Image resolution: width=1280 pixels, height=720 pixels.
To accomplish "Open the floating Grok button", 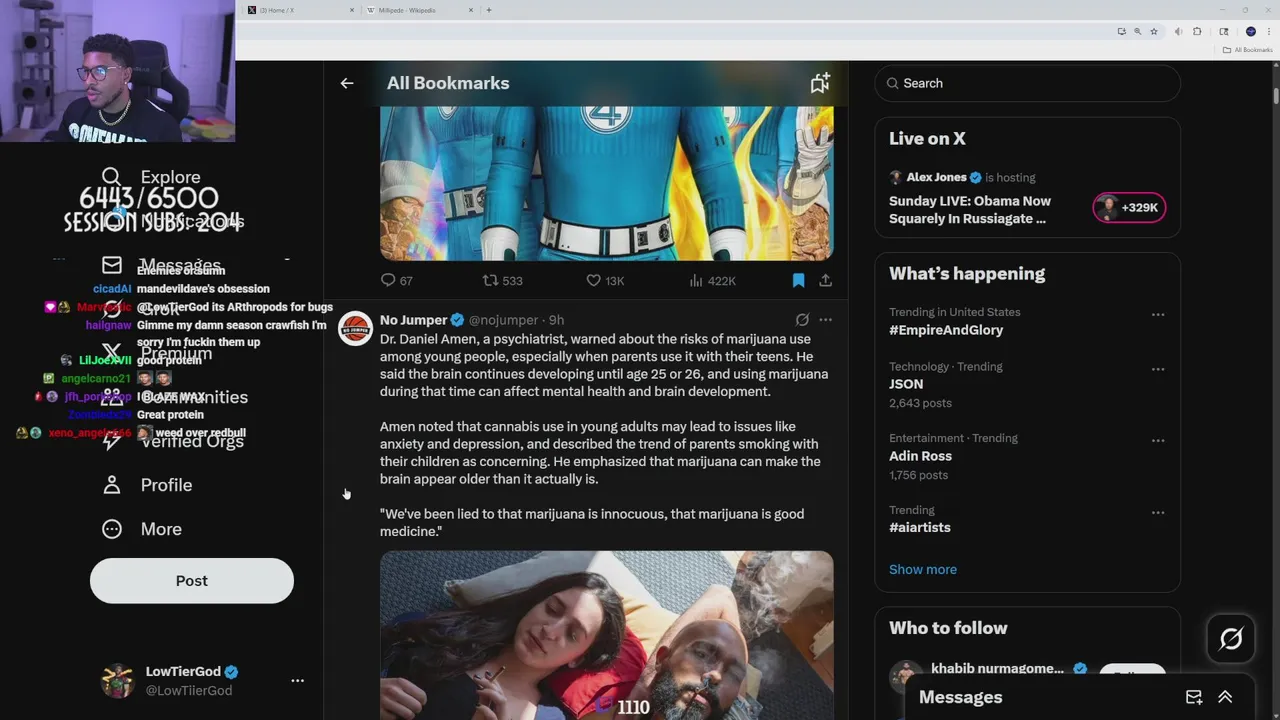I will [x=1231, y=638].
